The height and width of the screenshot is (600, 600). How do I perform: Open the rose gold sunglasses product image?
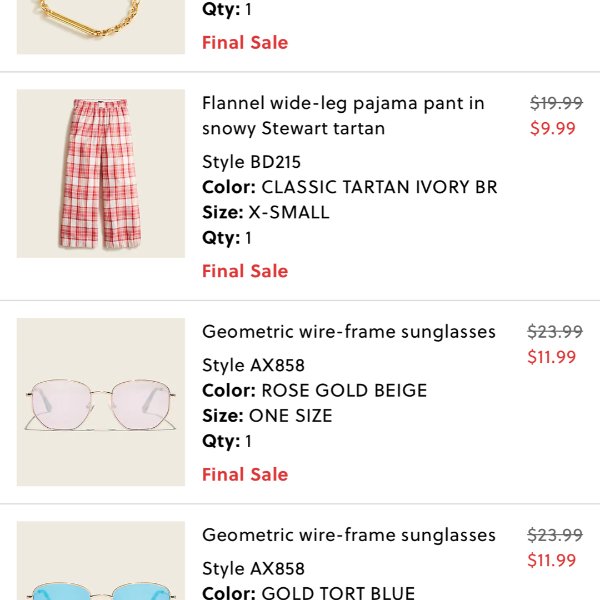point(101,402)
